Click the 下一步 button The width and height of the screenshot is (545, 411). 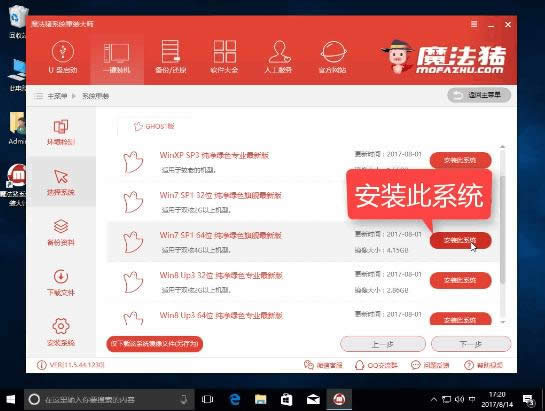(471, 344)
